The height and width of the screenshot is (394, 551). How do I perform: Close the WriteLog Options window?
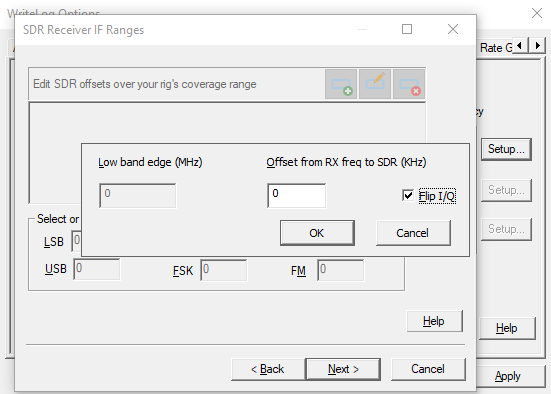tap(537, 13)
